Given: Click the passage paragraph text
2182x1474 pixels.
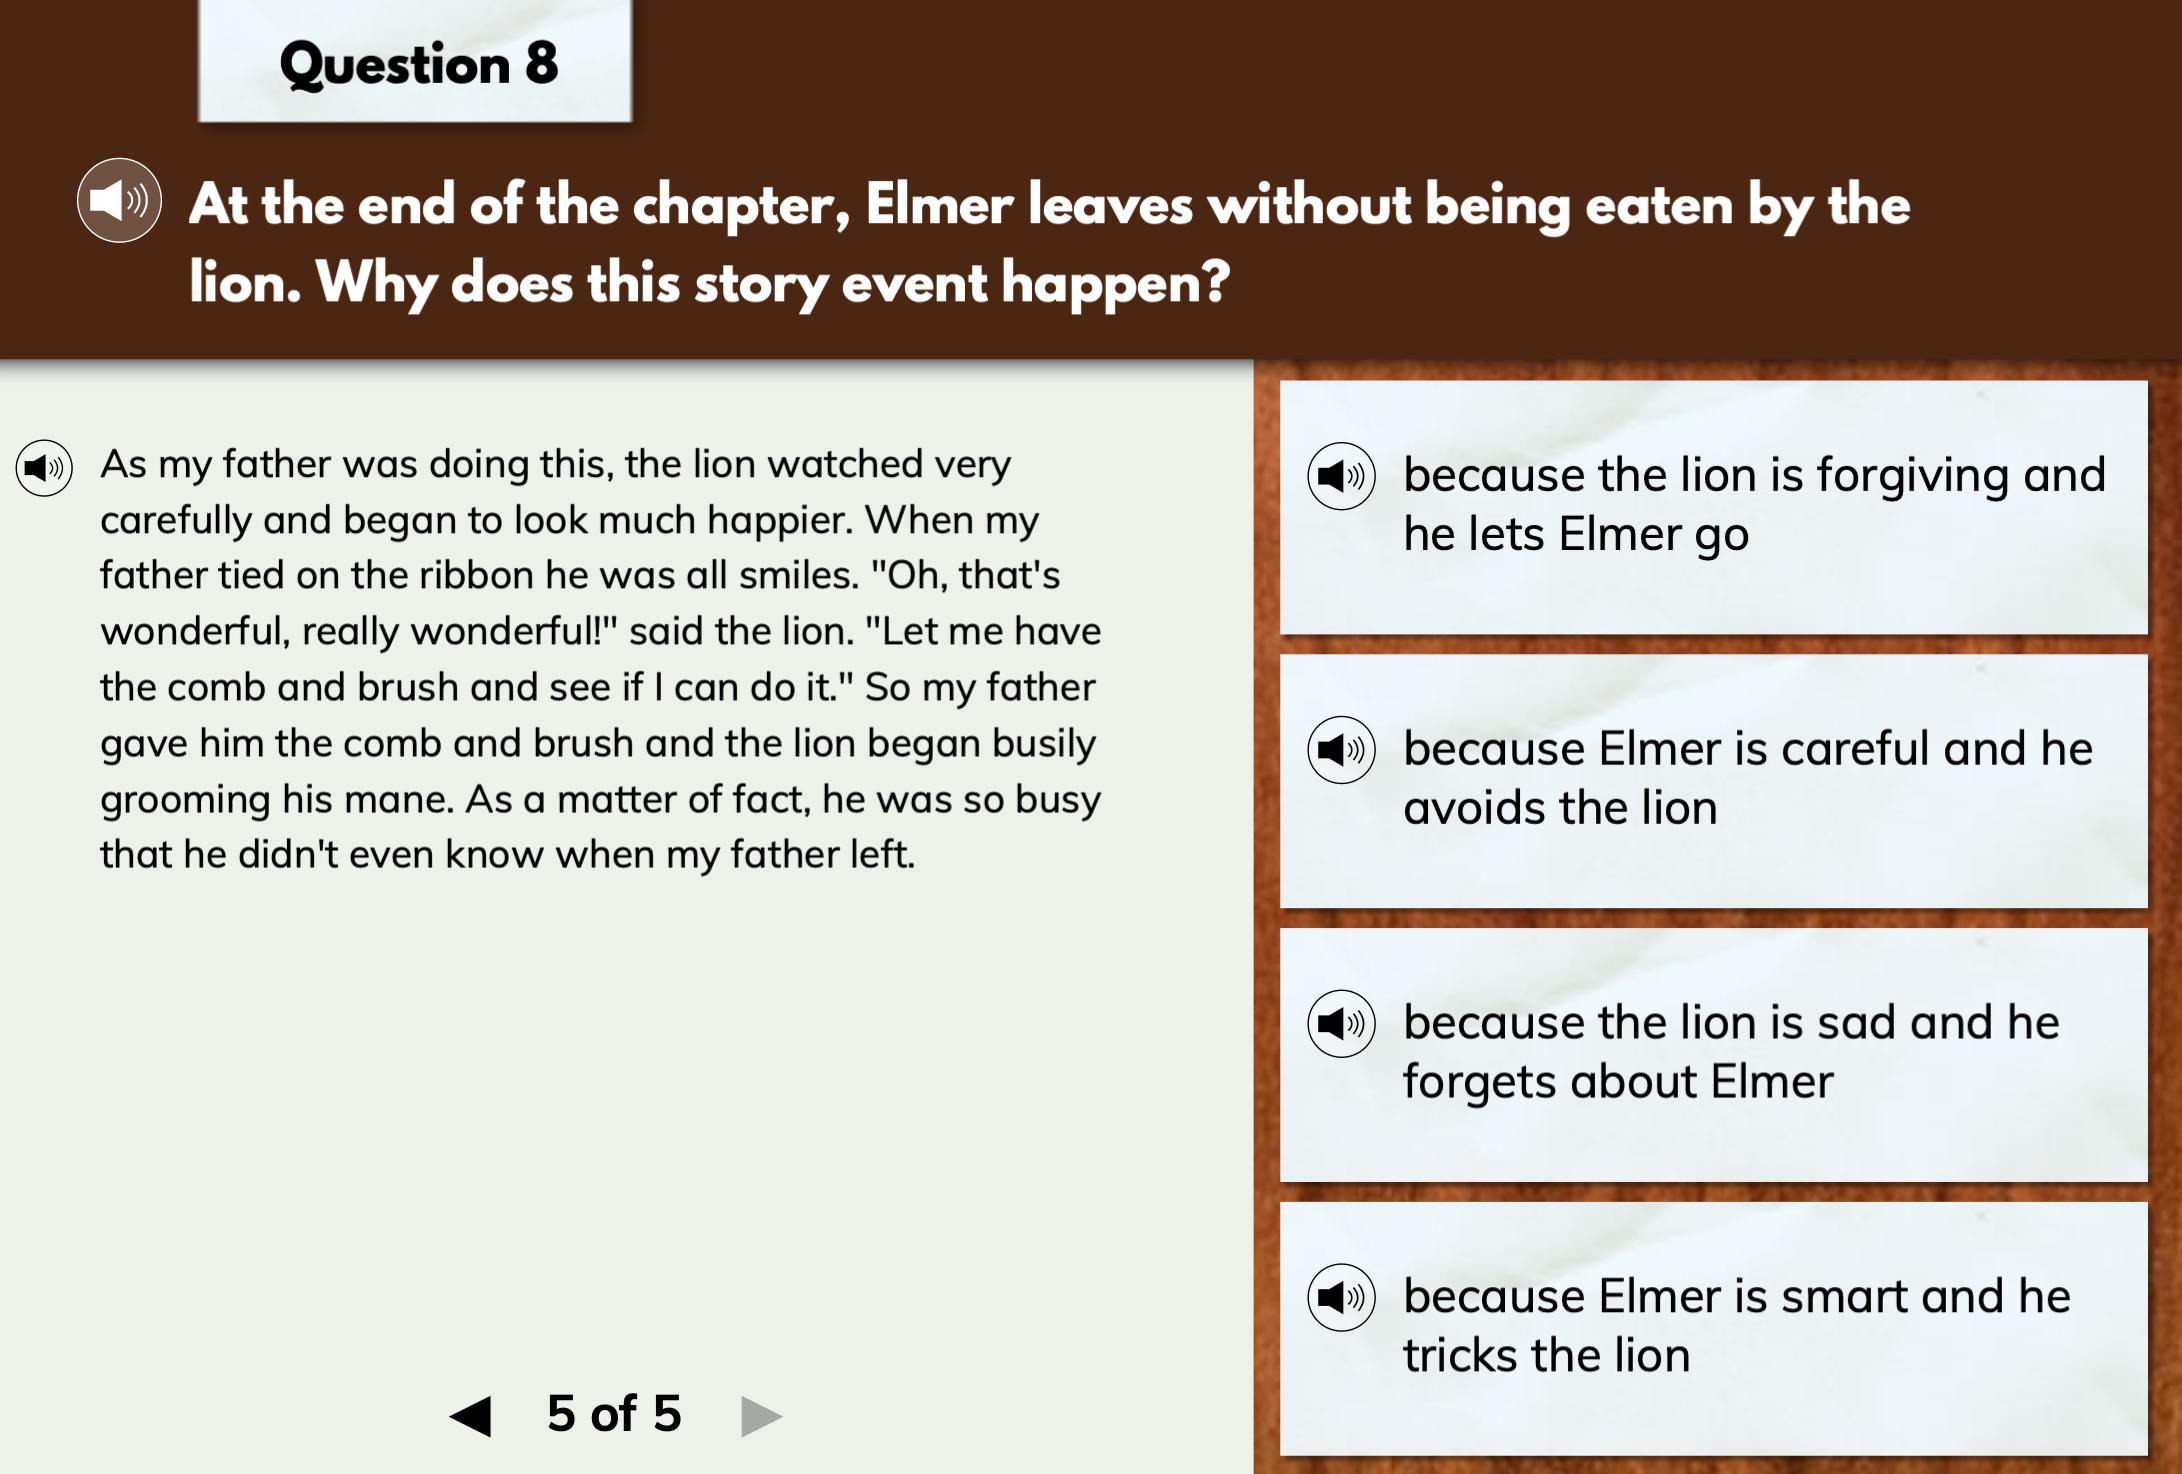Looking at the screenshot, I should click(600, 659).
